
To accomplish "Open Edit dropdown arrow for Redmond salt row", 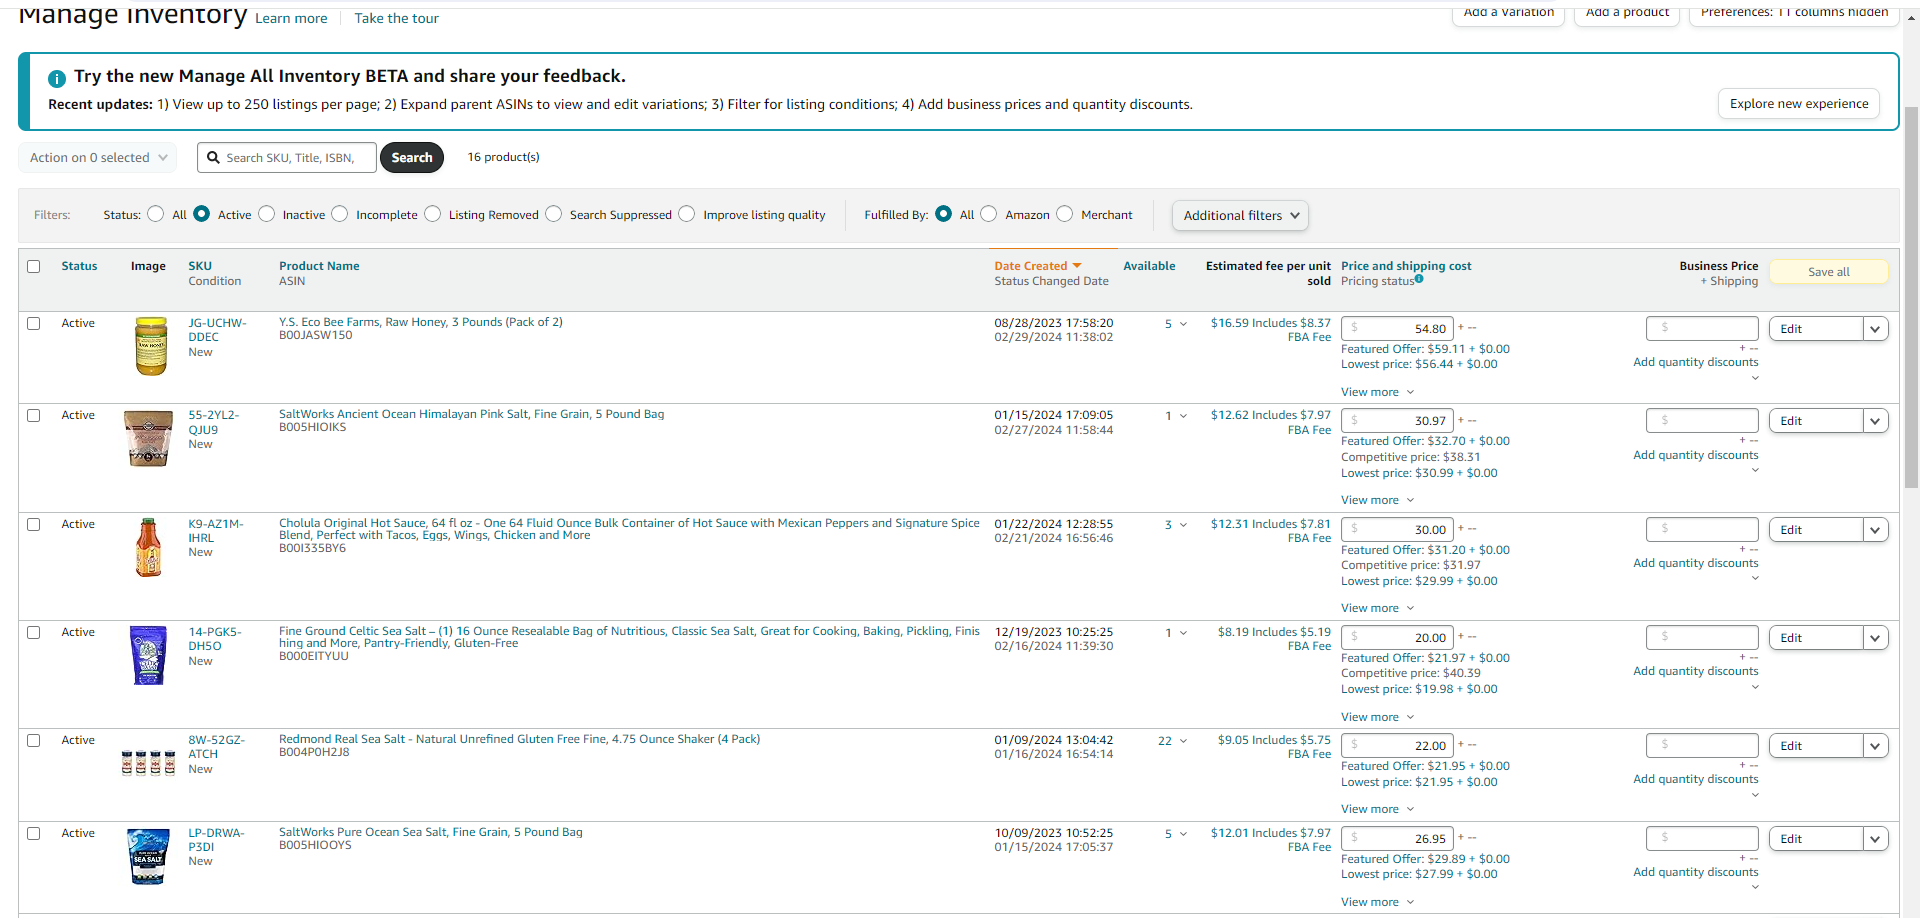I will coord(1875,746).
